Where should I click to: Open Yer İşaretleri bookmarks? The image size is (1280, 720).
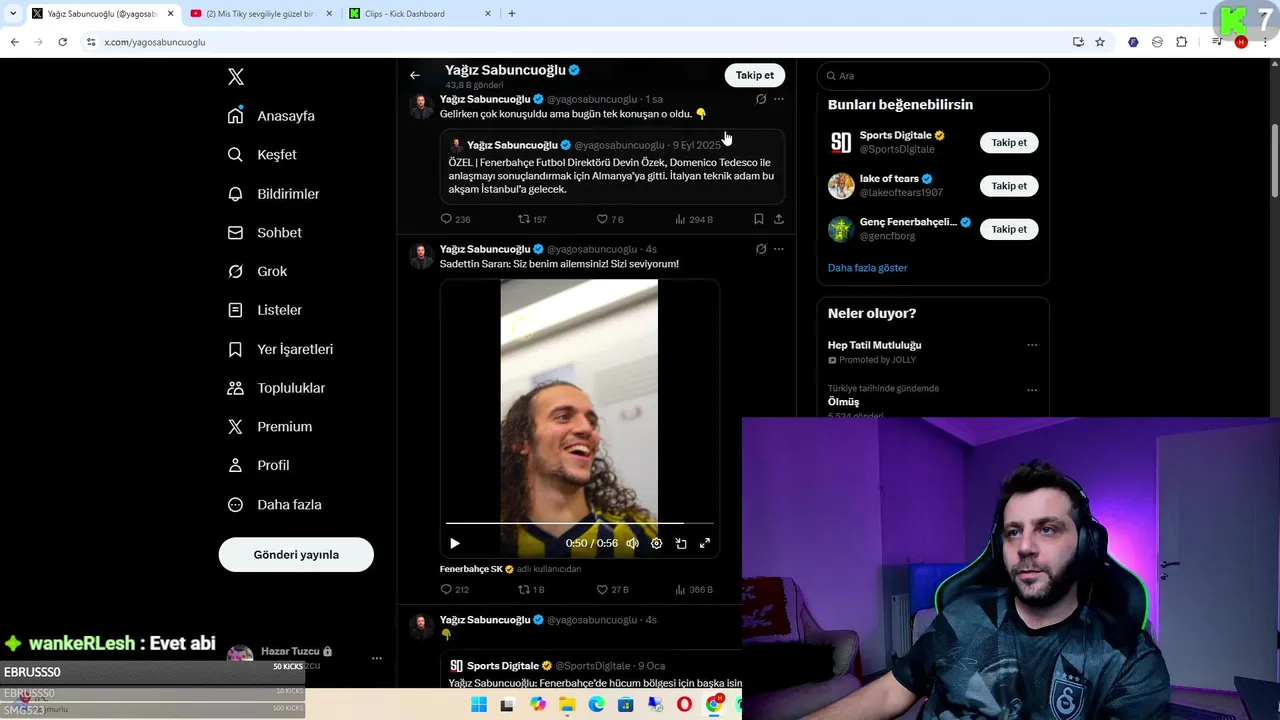tap(280, 349)
